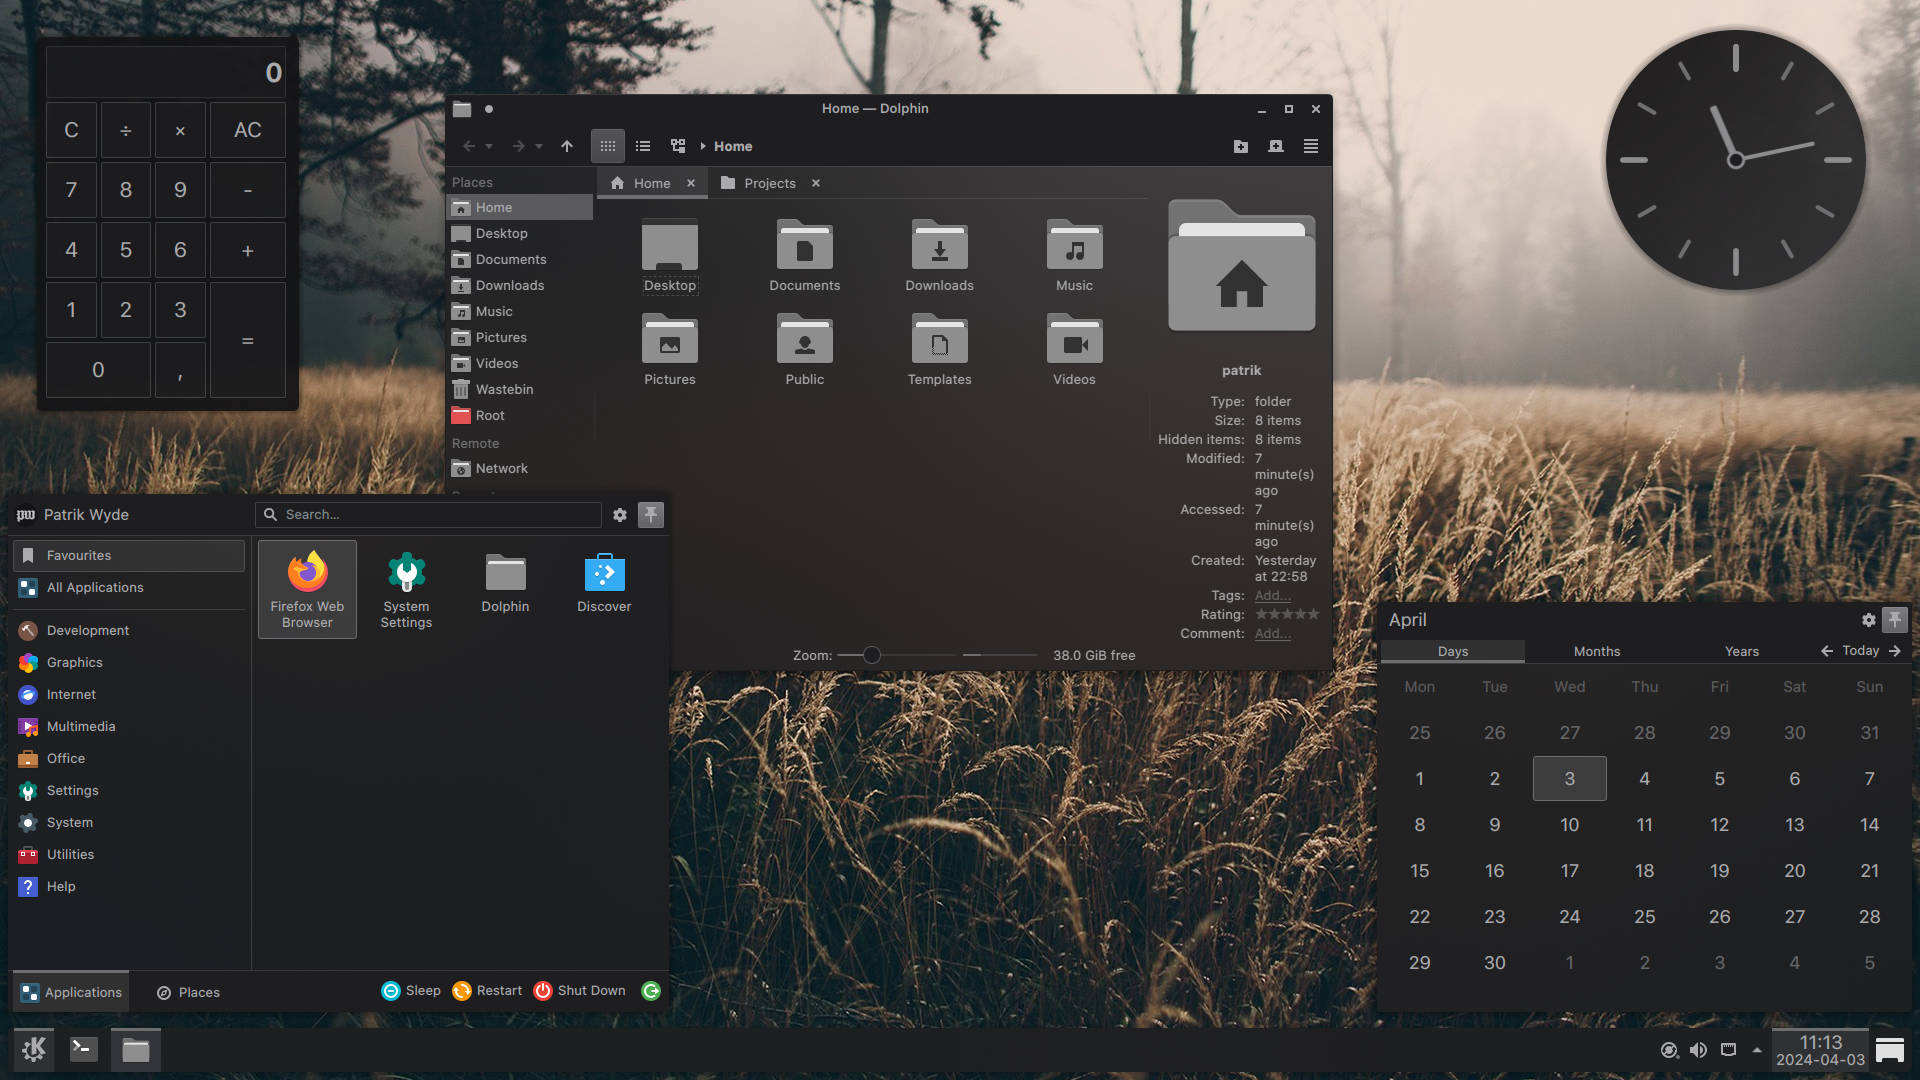The image size is (1920, 1080).
Task: Click Add comment link in info panel
Action: coord(1272,633)
